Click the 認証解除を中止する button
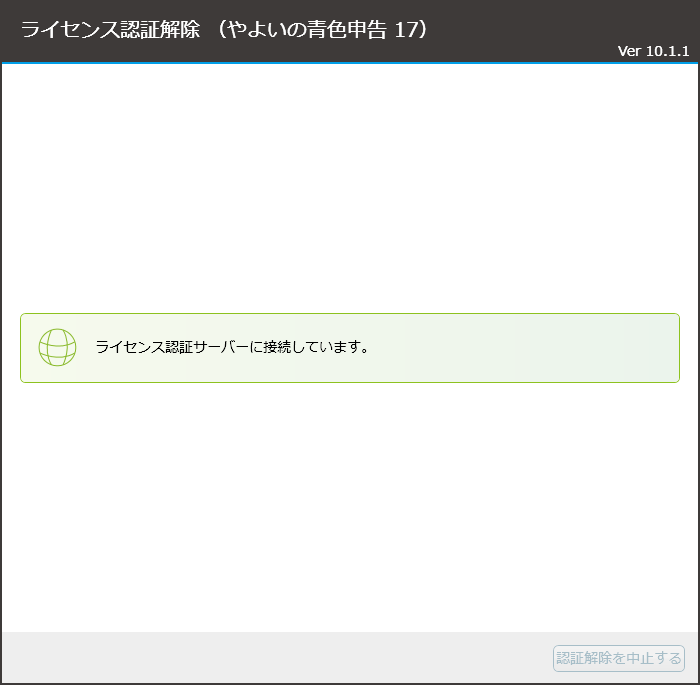Screen dimensions: 700x685 pos(618,658)
